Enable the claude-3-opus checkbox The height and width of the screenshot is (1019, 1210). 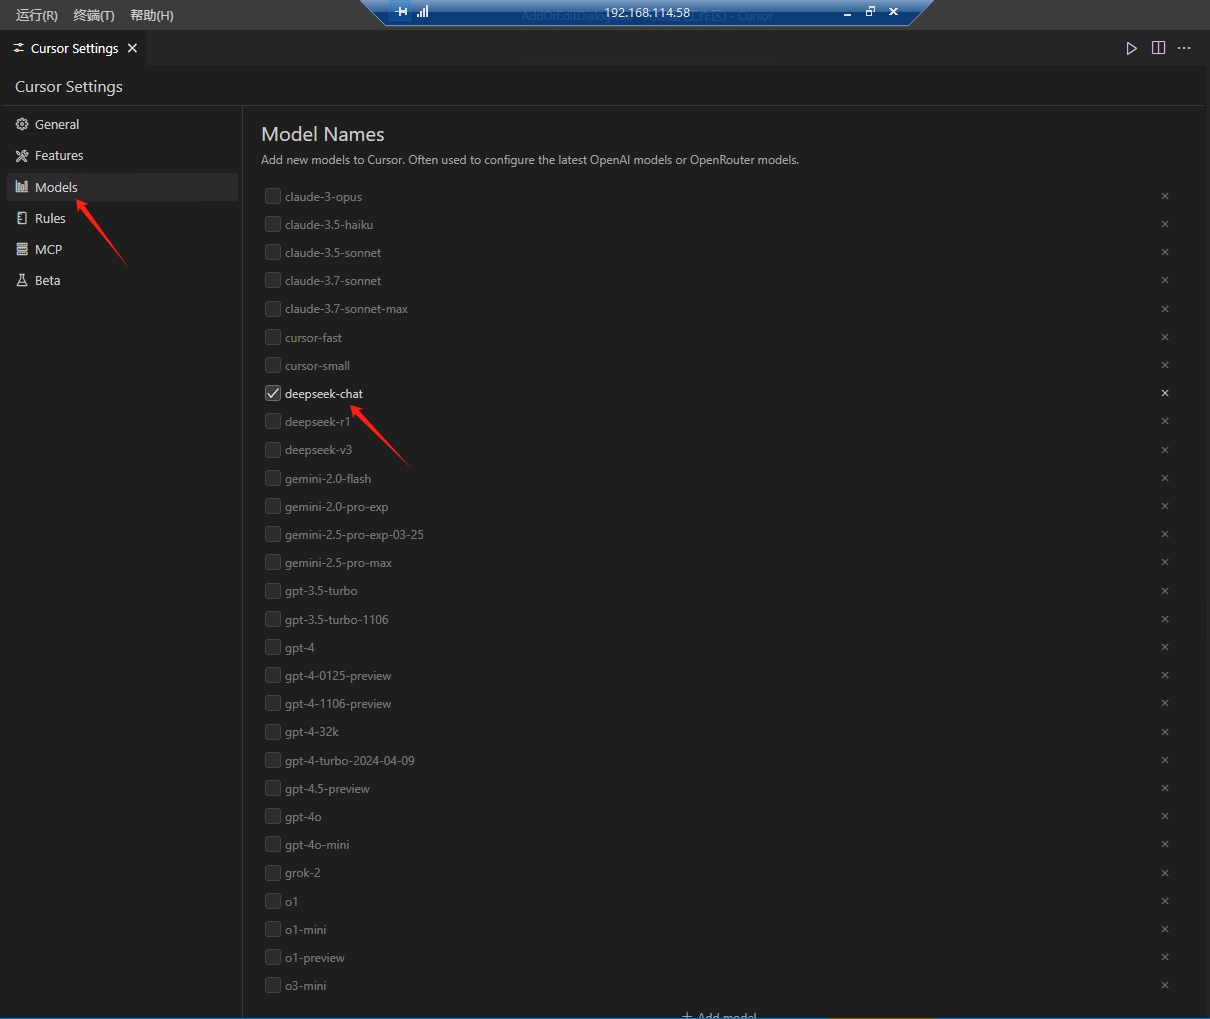click(272, 196)
